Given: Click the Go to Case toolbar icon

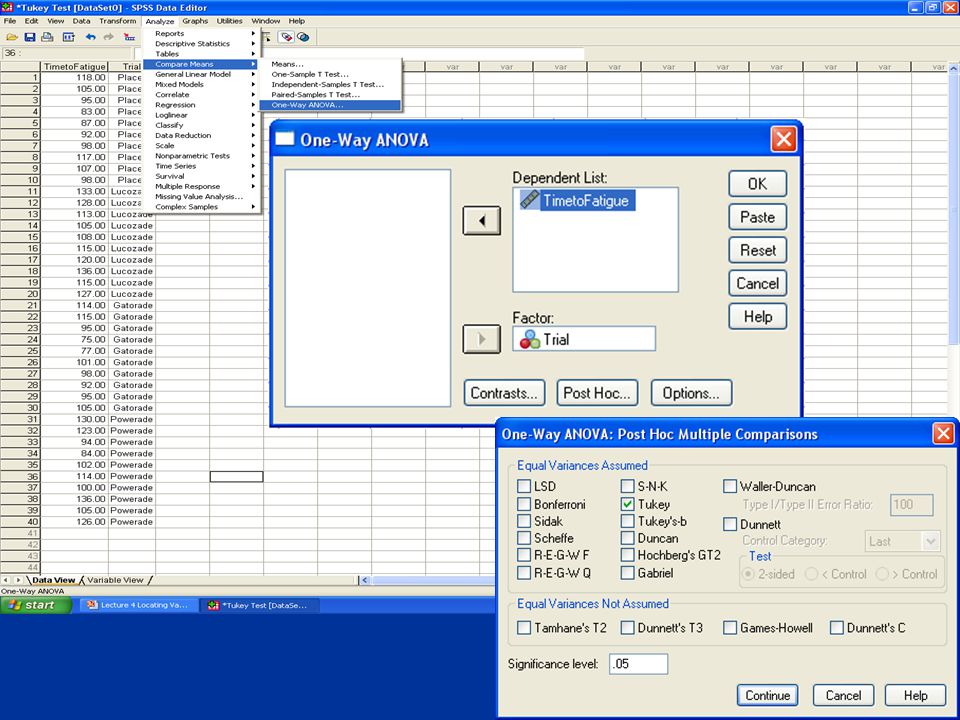Looking at the screenshot, I should [x=129, y=37].
